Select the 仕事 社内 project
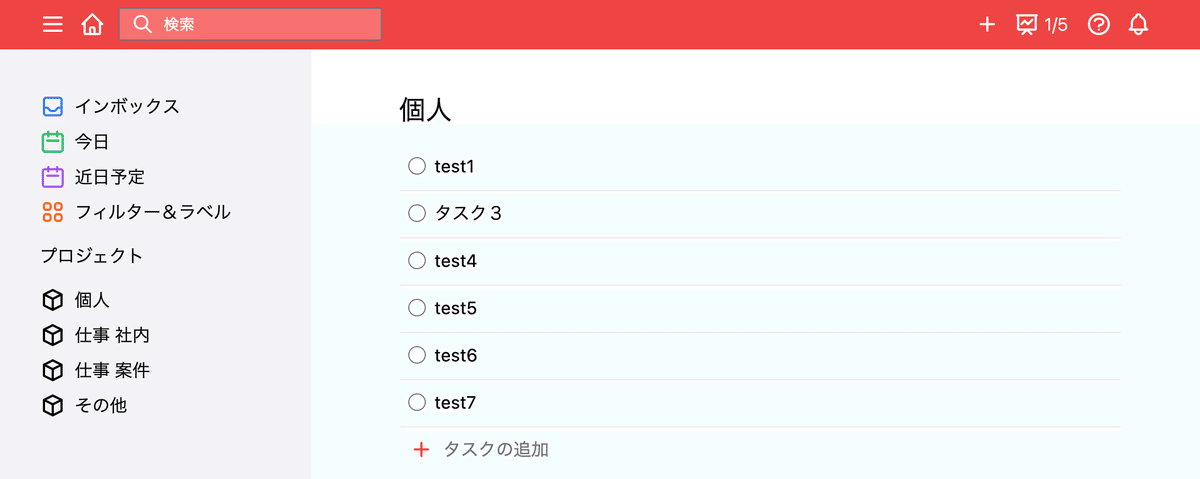This screenshot has height=479, width=1200. (x=96, y=335)
